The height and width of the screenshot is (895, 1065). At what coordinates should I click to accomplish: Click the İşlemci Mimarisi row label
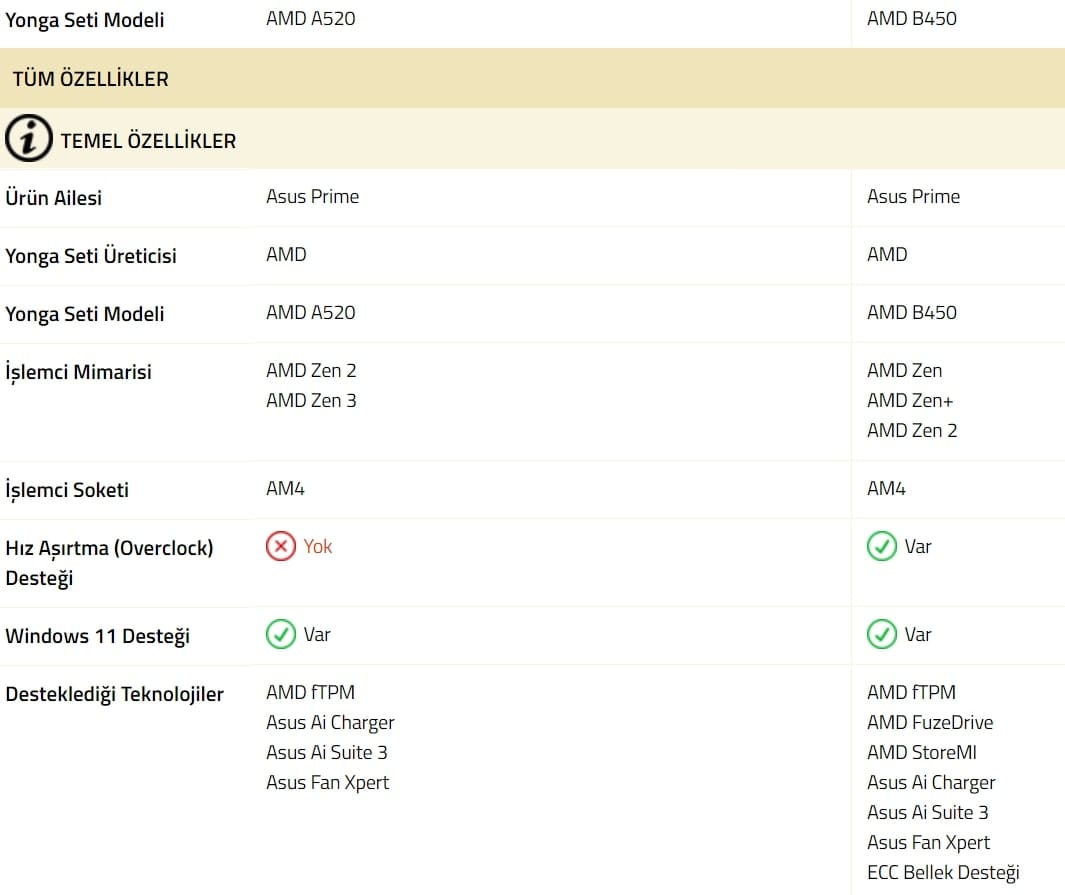[x=79, y=372]
